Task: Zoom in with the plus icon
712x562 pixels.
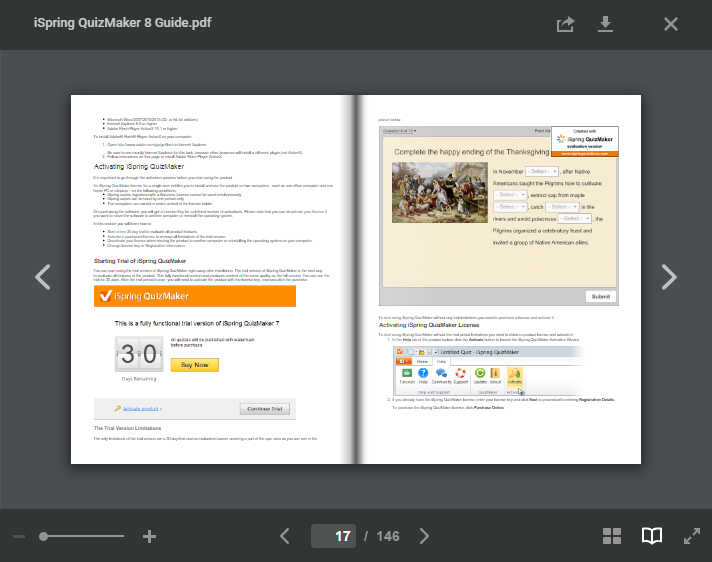Action: coord(149,537)
